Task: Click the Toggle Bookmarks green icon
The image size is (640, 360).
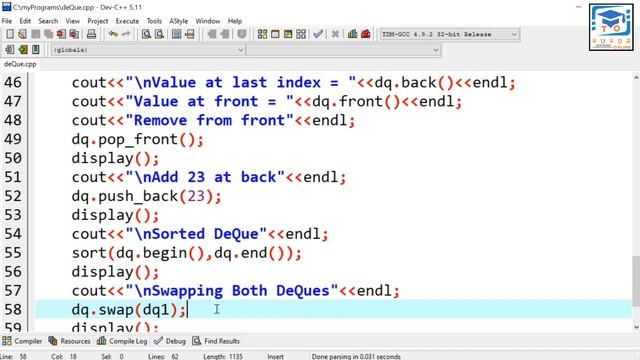Action: coord(23,50)
